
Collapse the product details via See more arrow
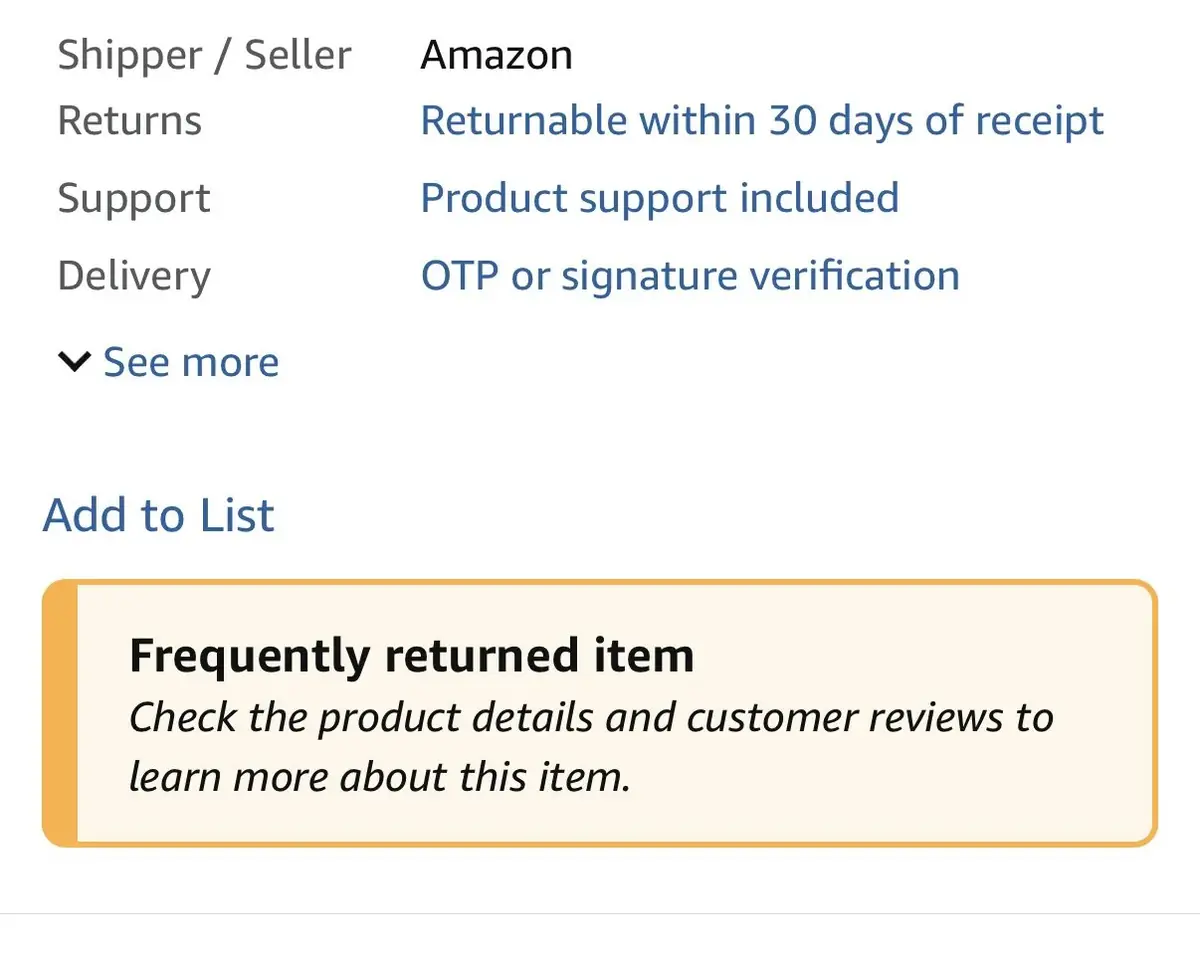(75, 362)
